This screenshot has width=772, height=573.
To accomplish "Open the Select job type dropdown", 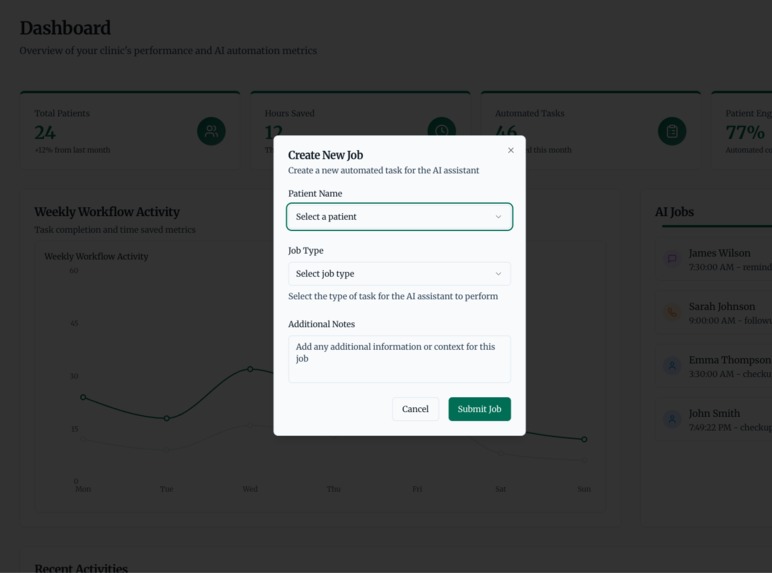I will pyautogui.click(x=399, y=274).
